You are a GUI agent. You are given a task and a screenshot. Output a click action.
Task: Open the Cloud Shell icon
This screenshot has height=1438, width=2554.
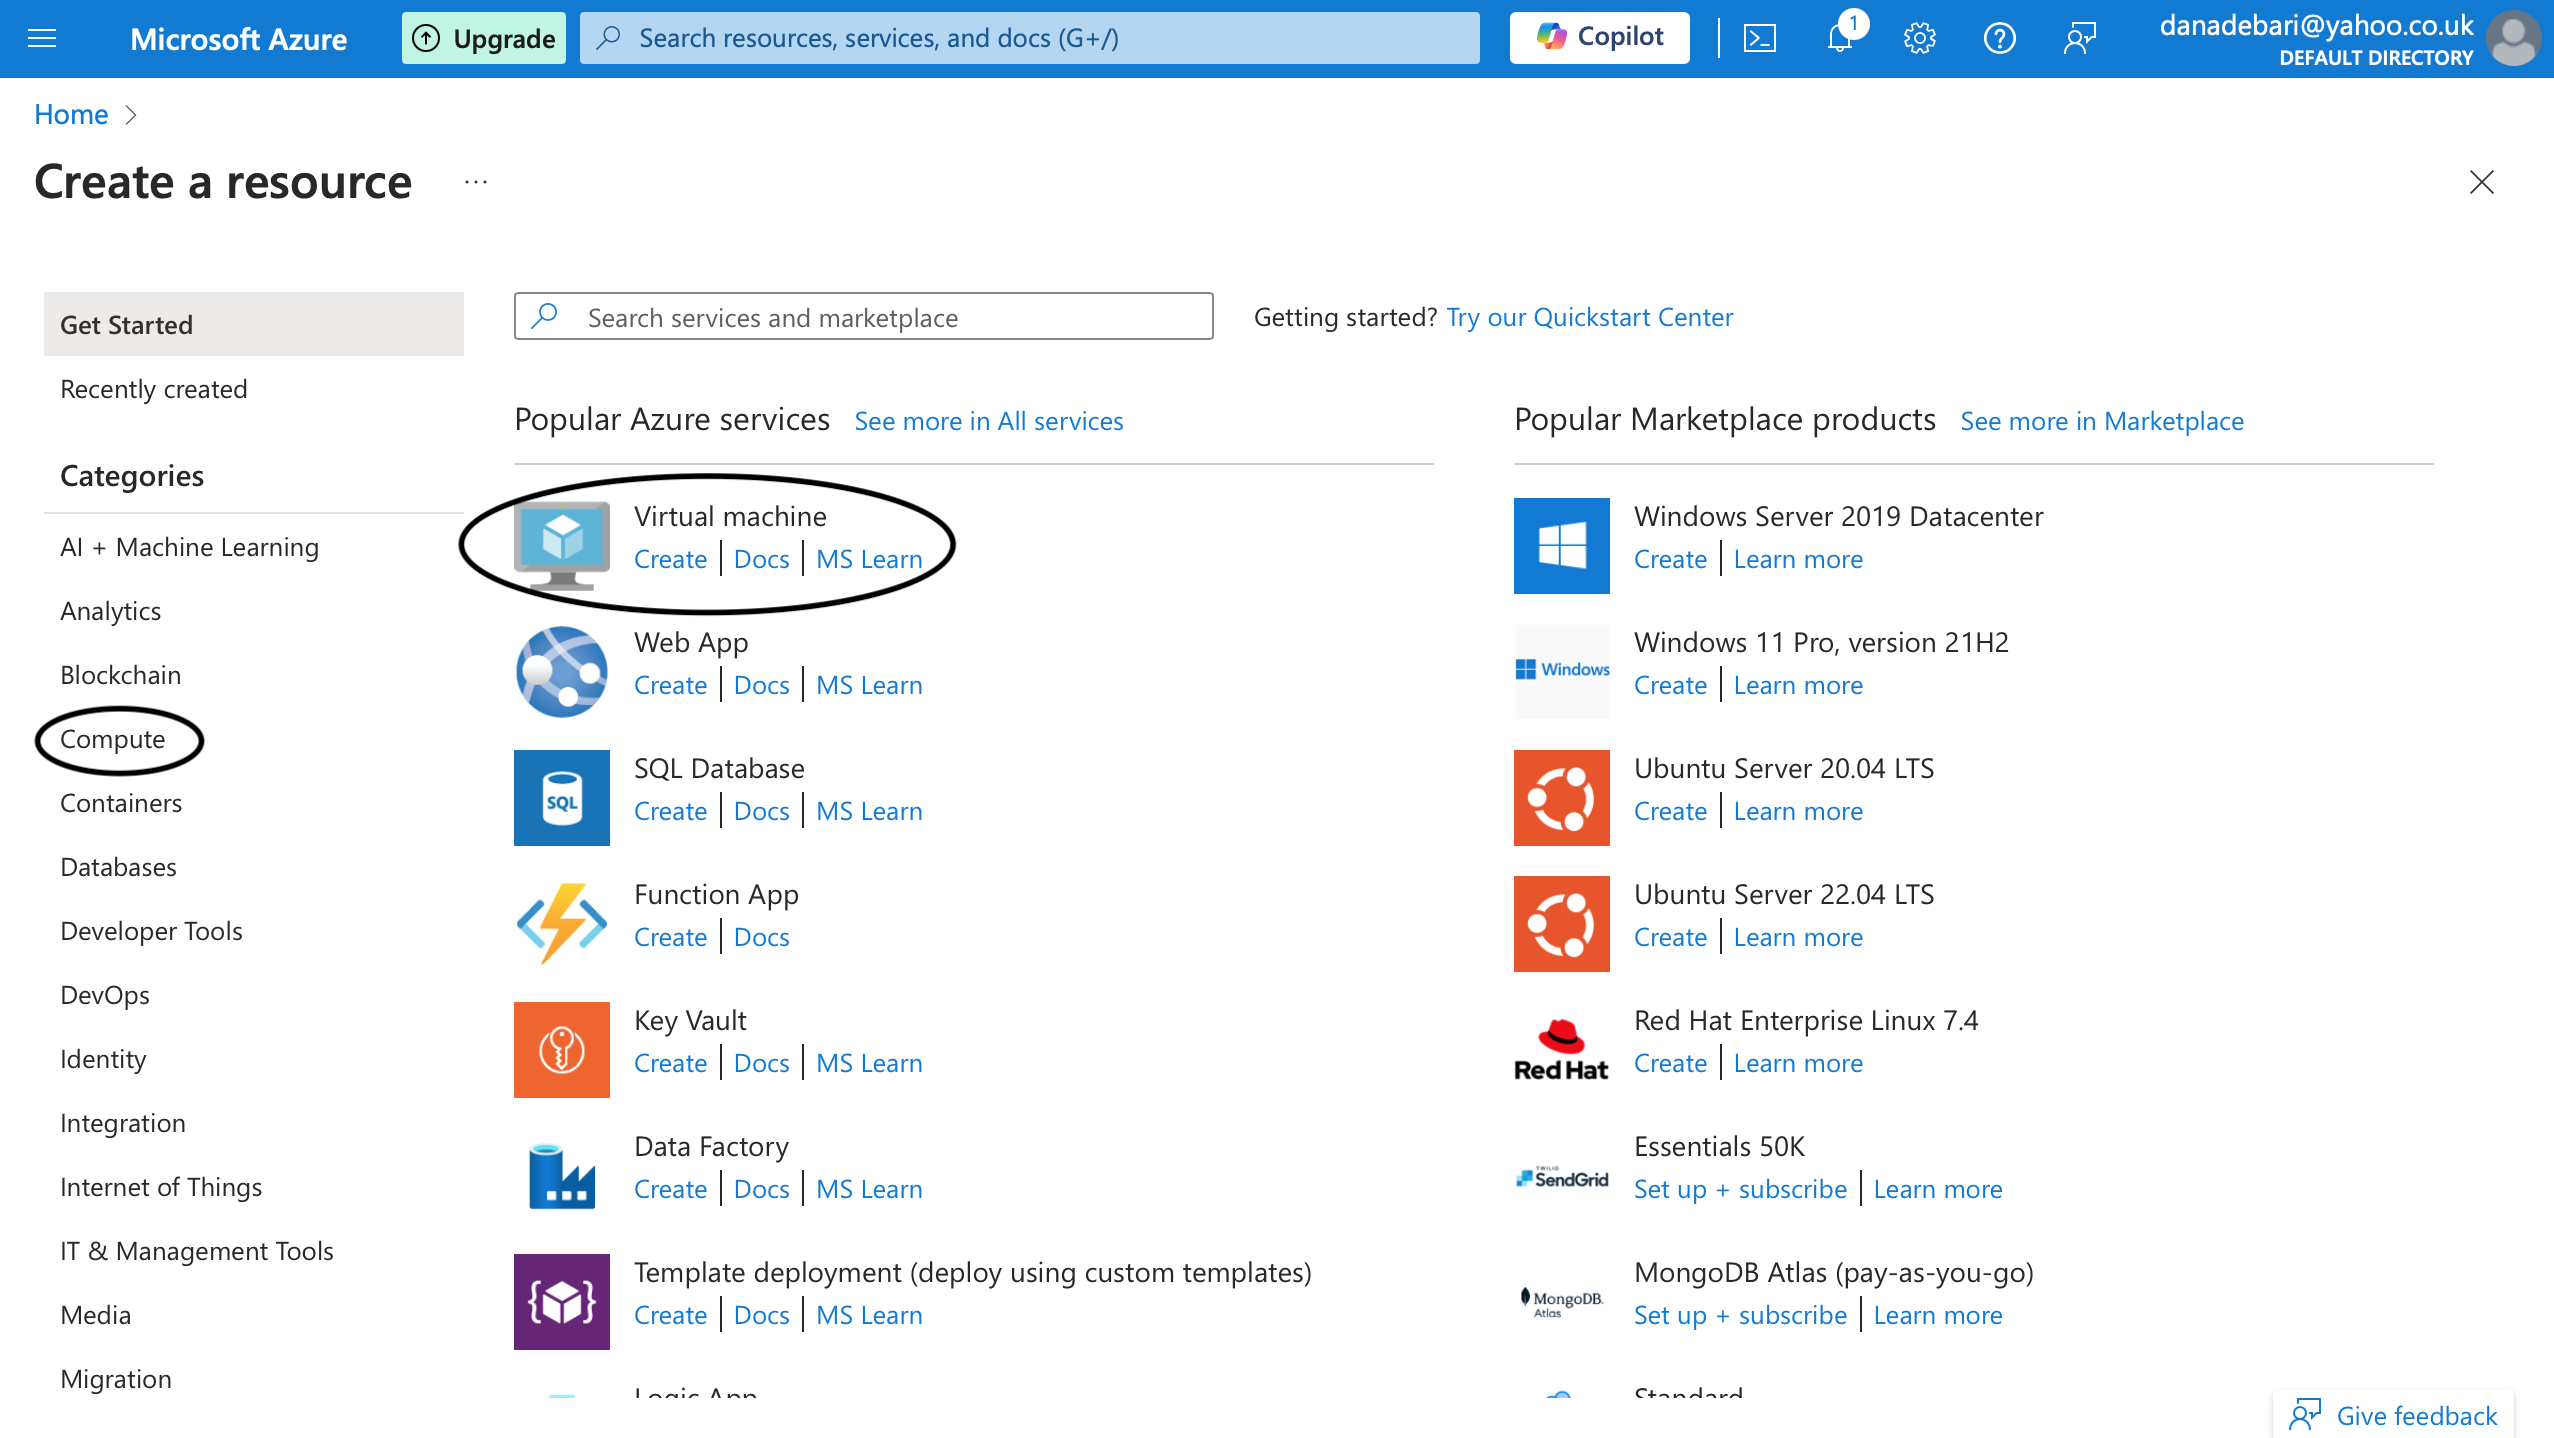tap(1760, 38)
